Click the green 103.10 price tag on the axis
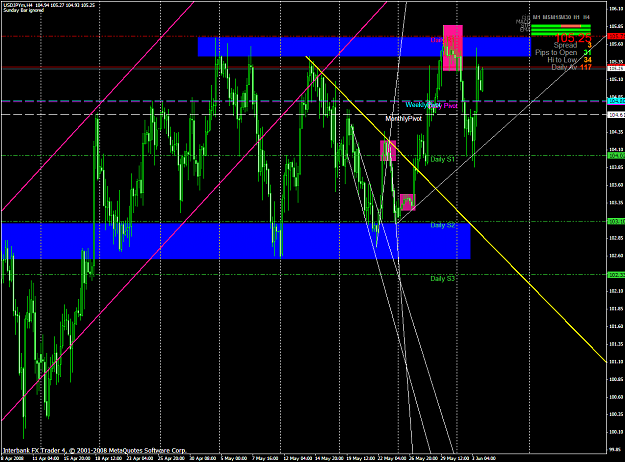 616,221
